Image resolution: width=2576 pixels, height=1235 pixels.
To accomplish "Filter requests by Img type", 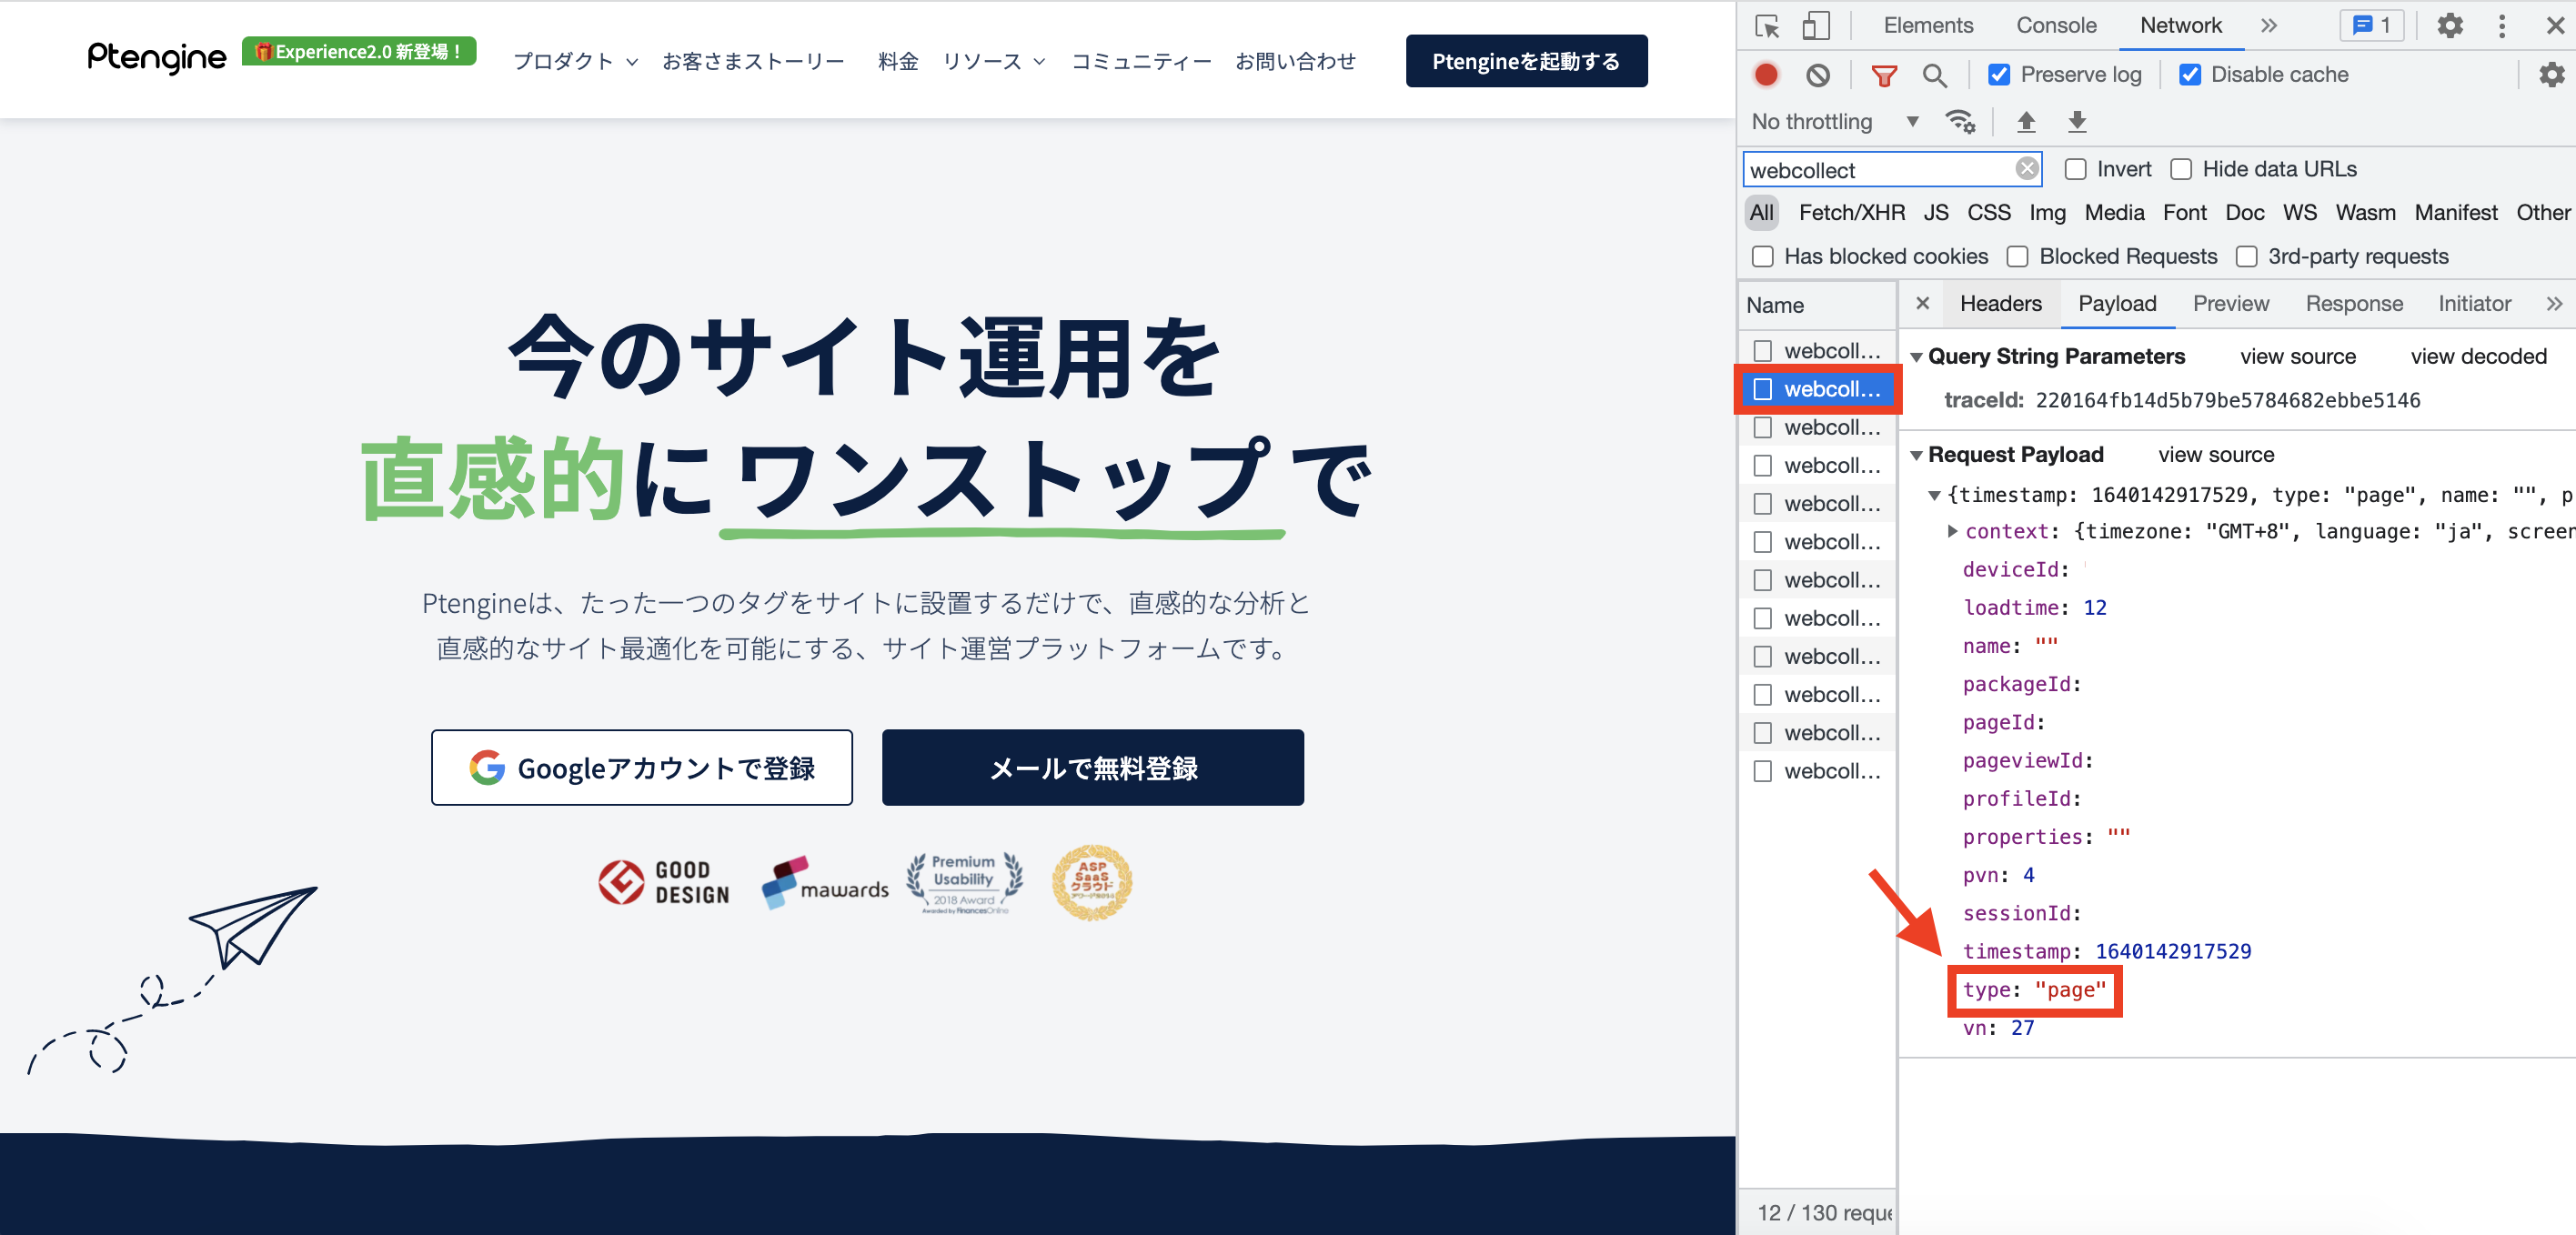I will click(2047, 213).
